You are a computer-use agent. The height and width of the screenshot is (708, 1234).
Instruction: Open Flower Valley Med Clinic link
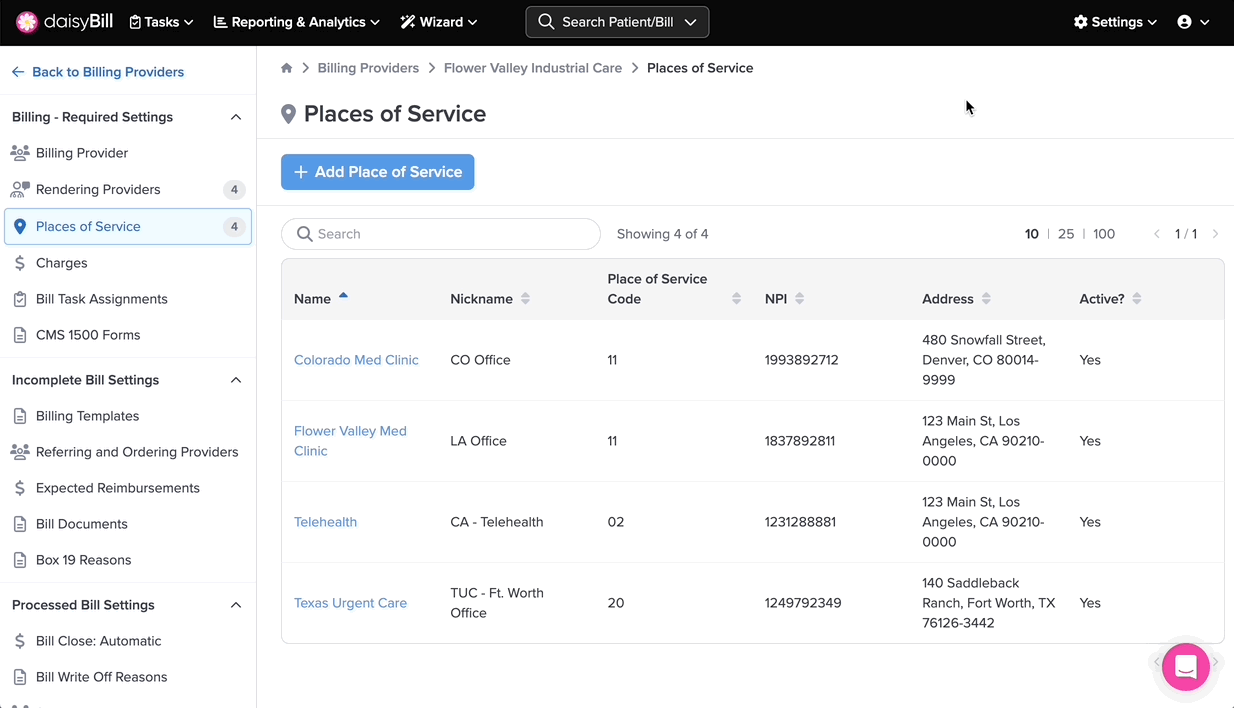pos(350,441)
